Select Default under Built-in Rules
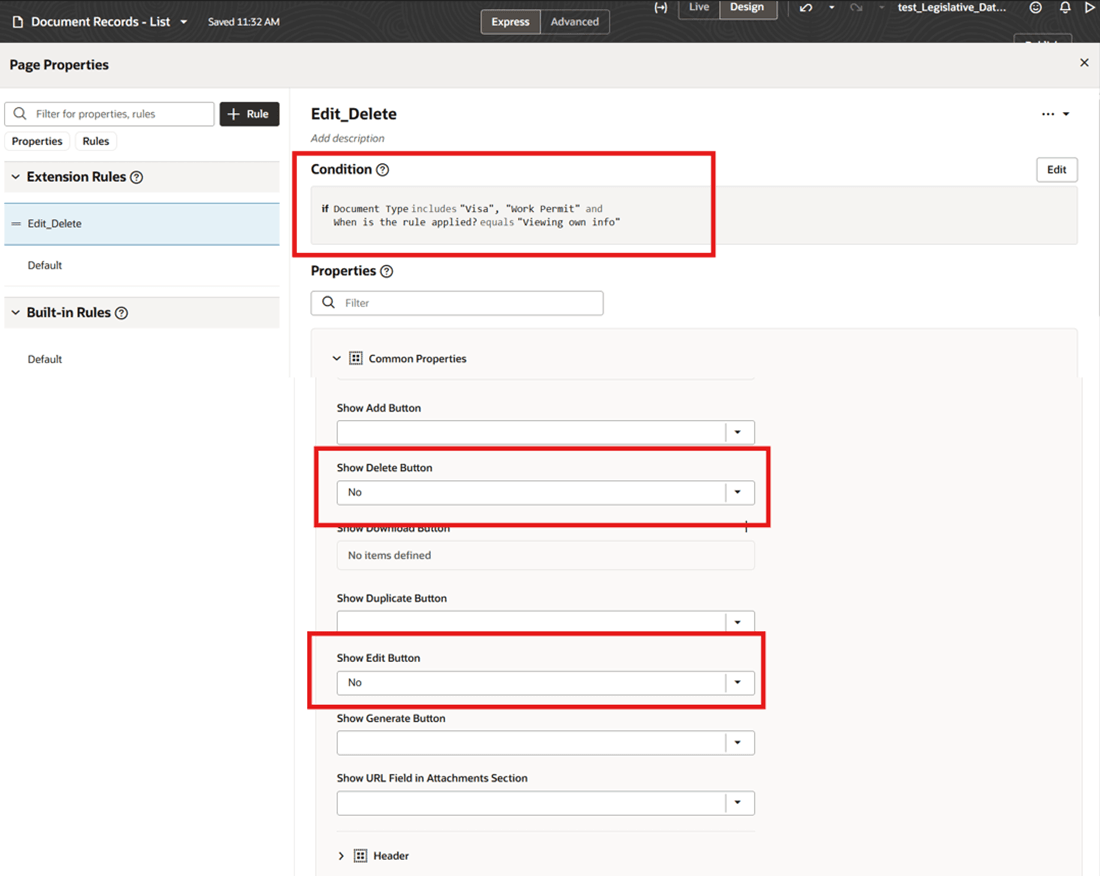 point(45,359)
